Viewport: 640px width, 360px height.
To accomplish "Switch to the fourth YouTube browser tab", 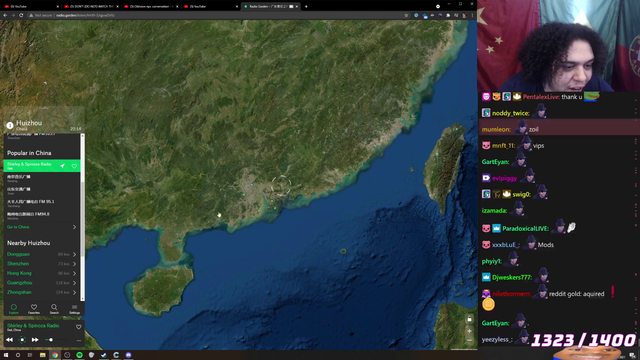I will [211, 7].
